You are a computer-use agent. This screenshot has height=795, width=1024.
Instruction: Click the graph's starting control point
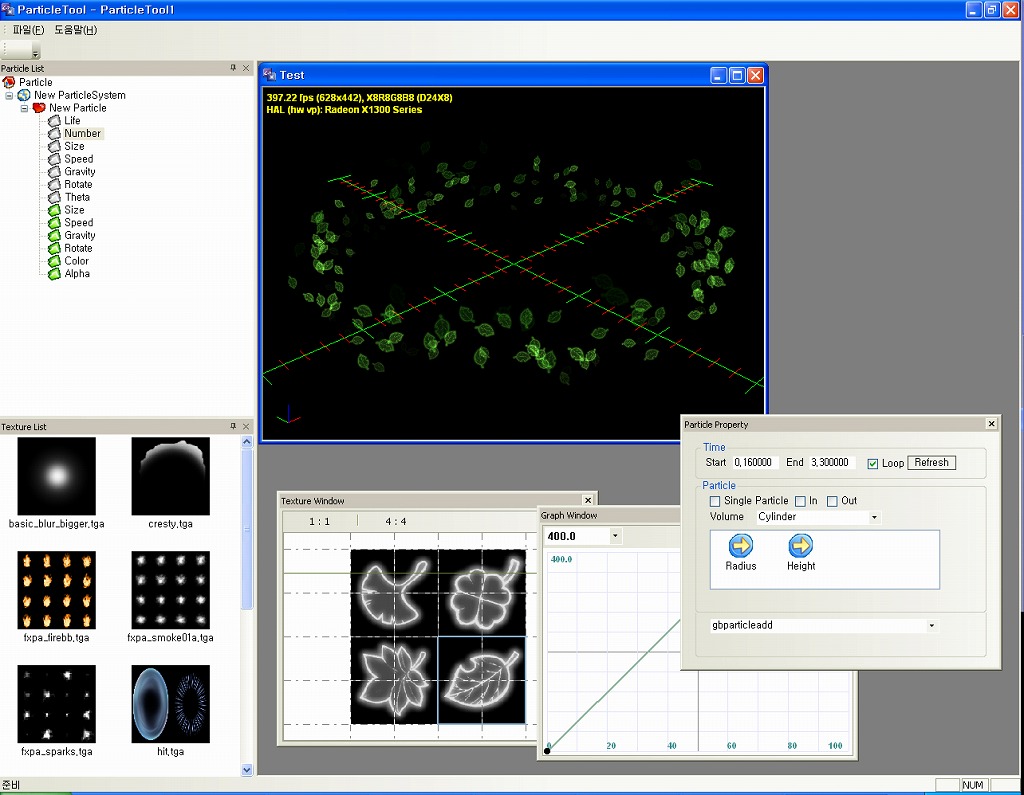click(x=547, y=750)
